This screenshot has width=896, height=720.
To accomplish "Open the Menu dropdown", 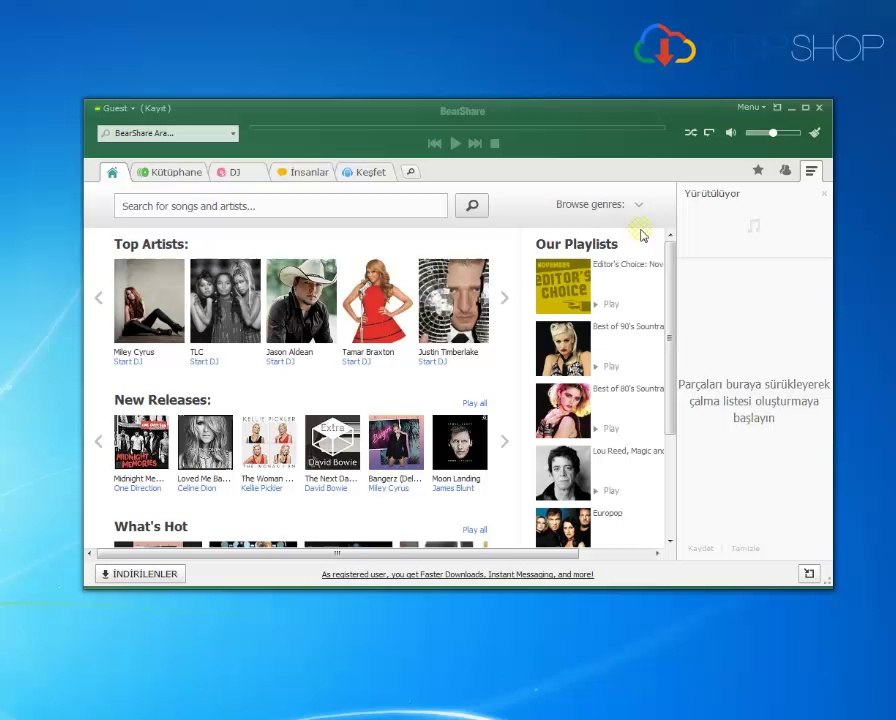I will [751, 107].
